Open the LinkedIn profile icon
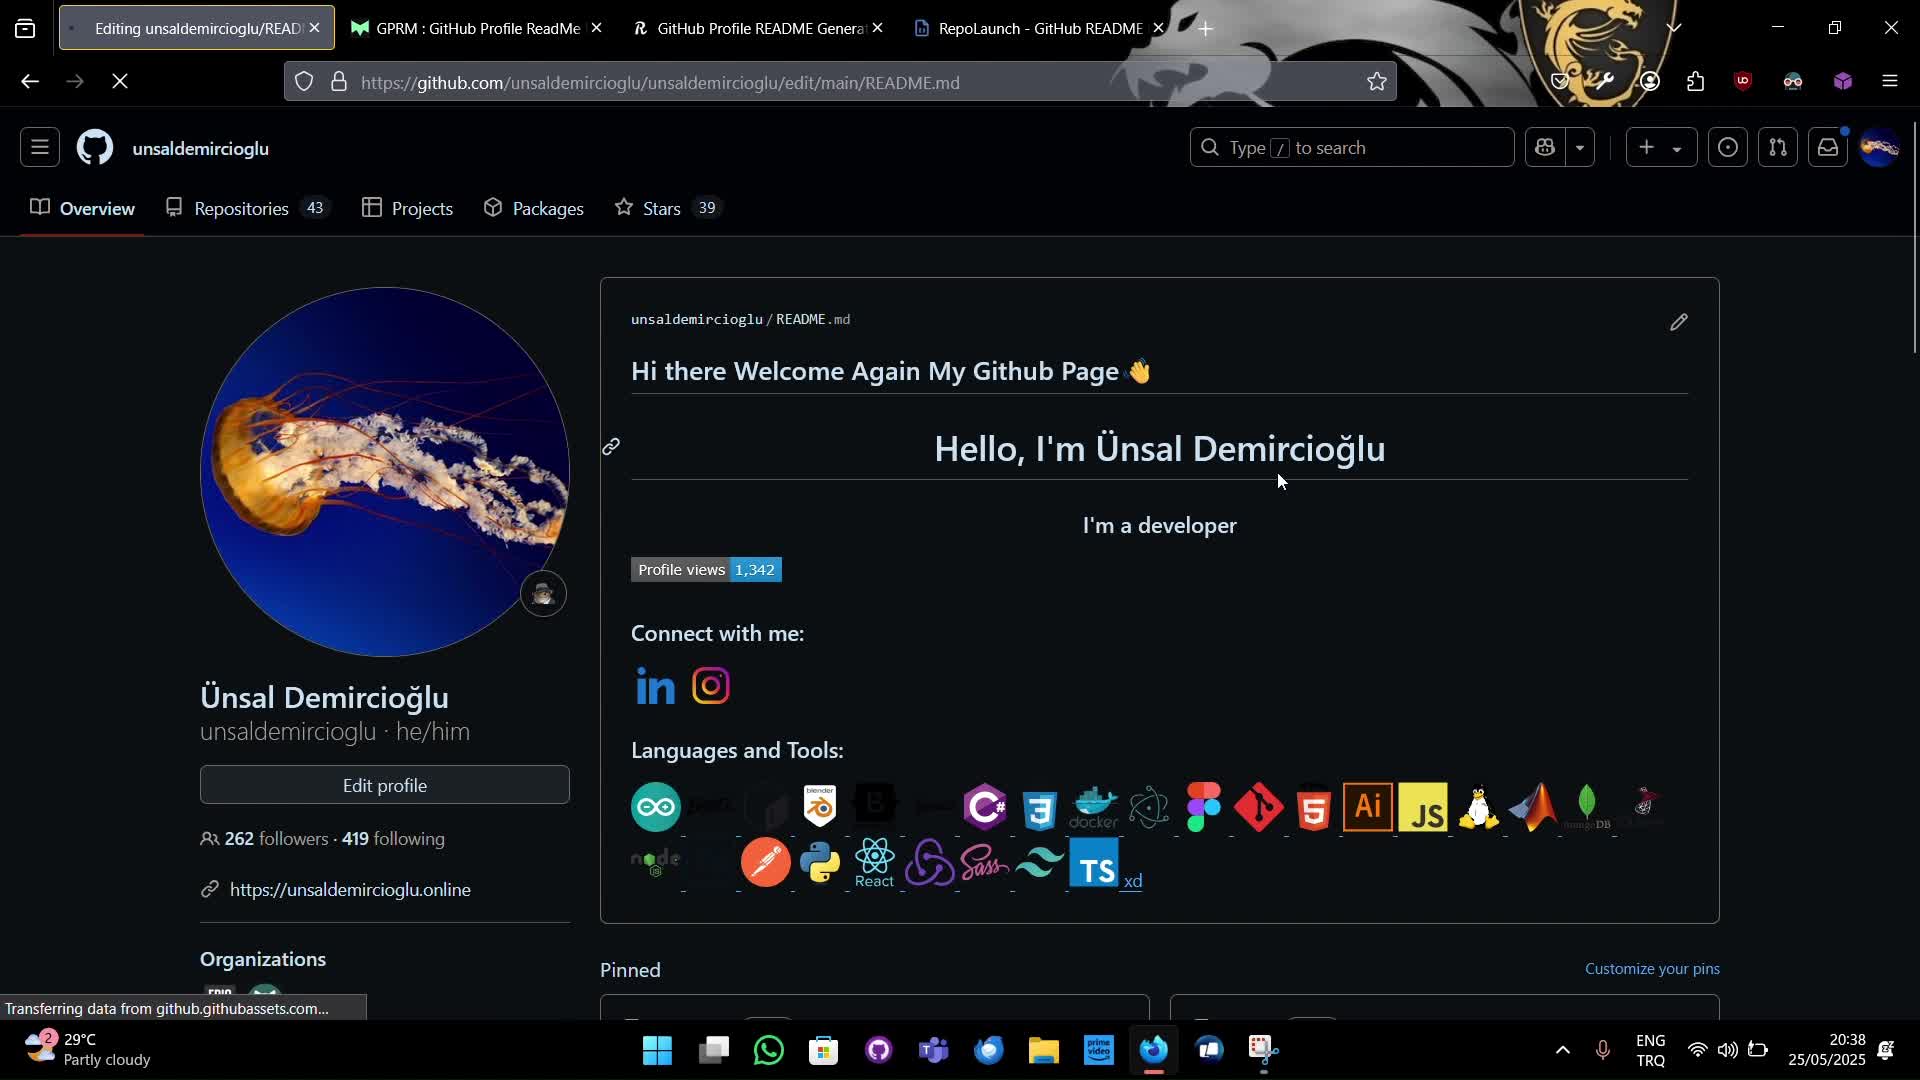 656,686
